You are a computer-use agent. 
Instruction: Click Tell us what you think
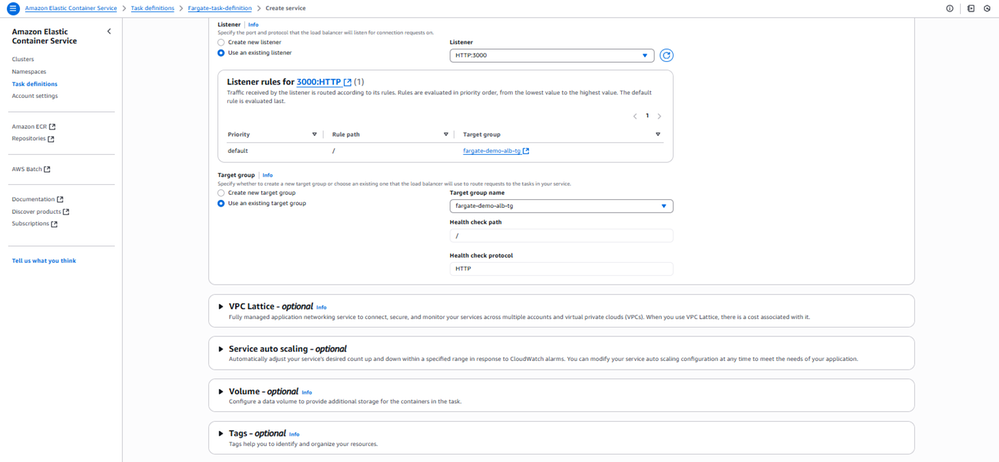pos(44,261)
